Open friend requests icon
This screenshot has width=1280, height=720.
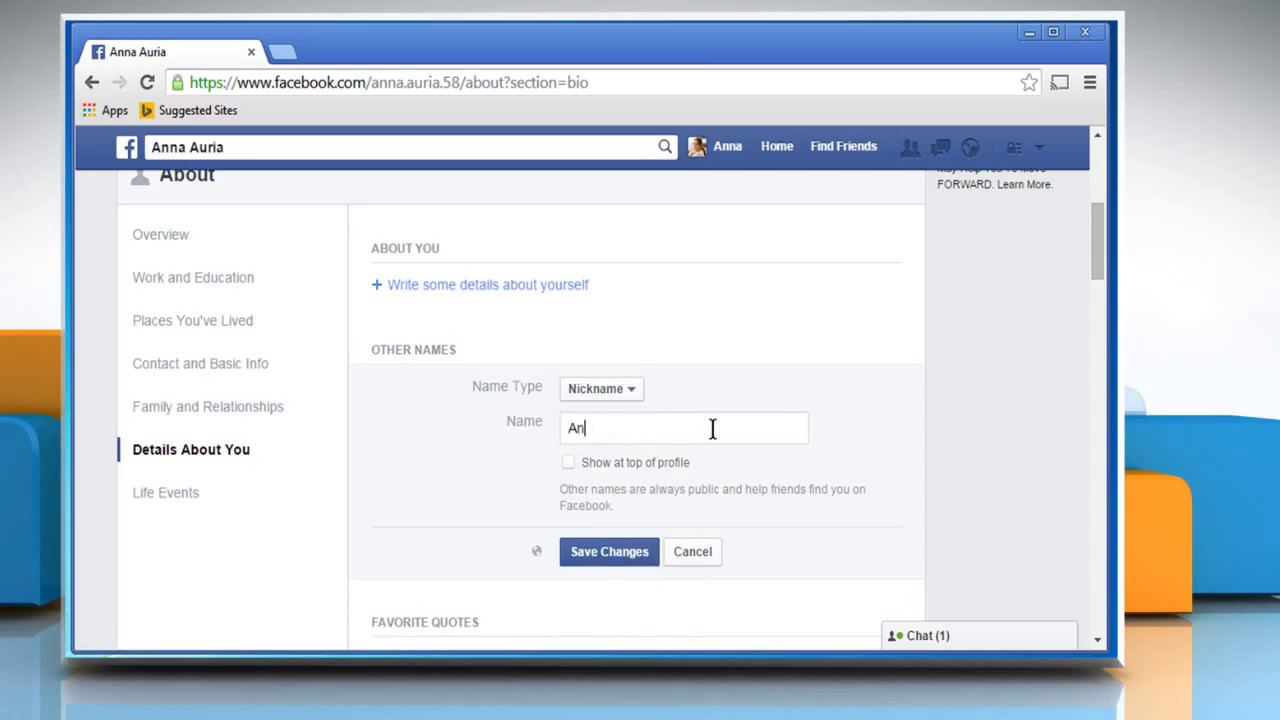click(910, 147)
